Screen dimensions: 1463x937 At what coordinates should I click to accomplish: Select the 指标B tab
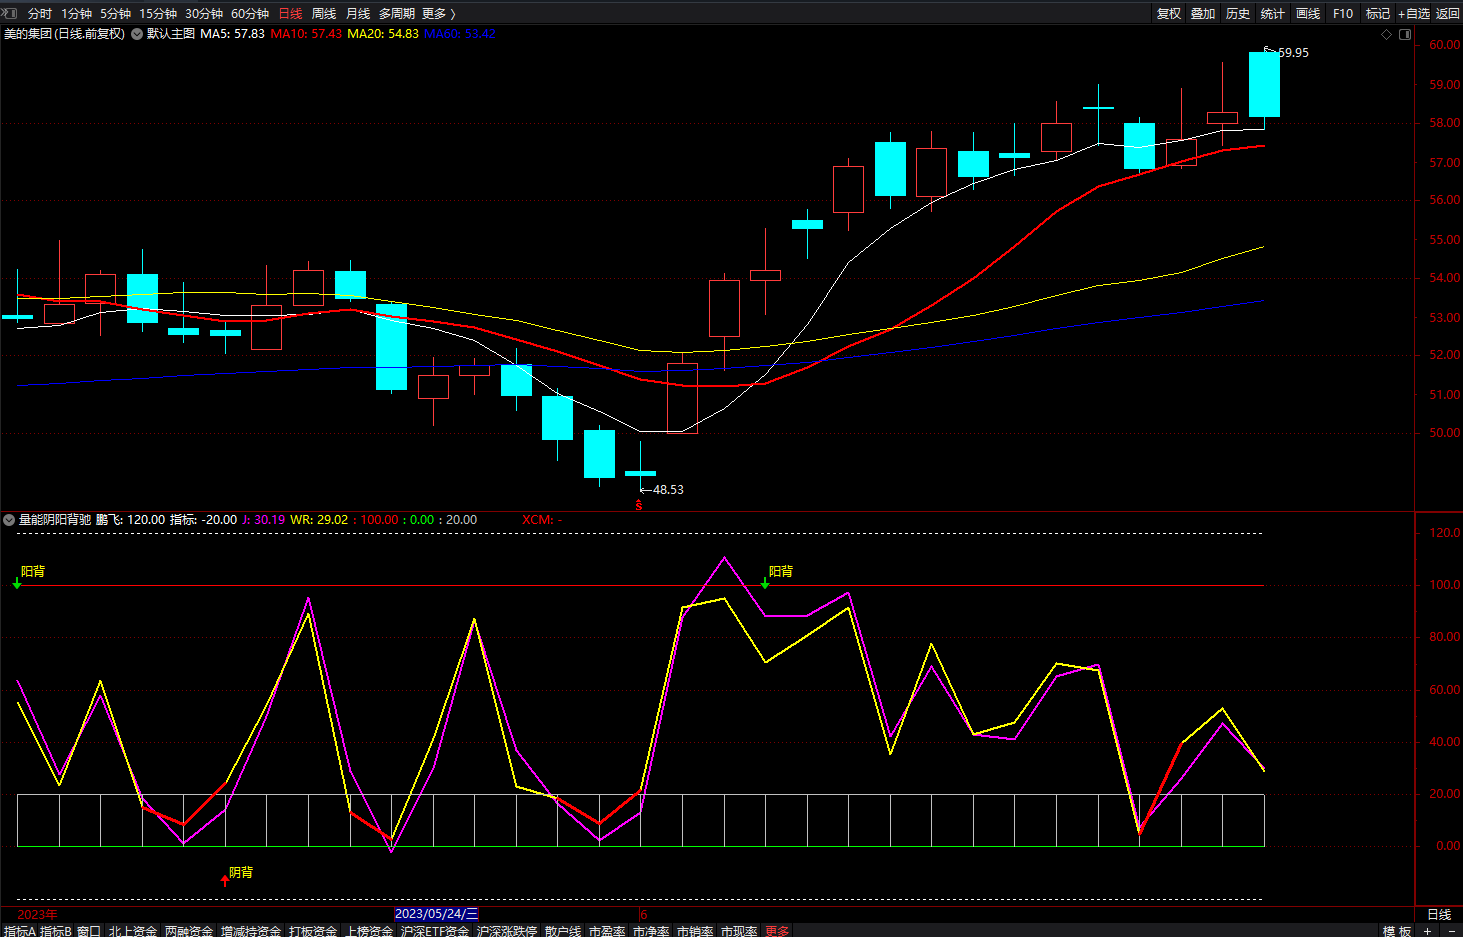(x=56, y=931)
